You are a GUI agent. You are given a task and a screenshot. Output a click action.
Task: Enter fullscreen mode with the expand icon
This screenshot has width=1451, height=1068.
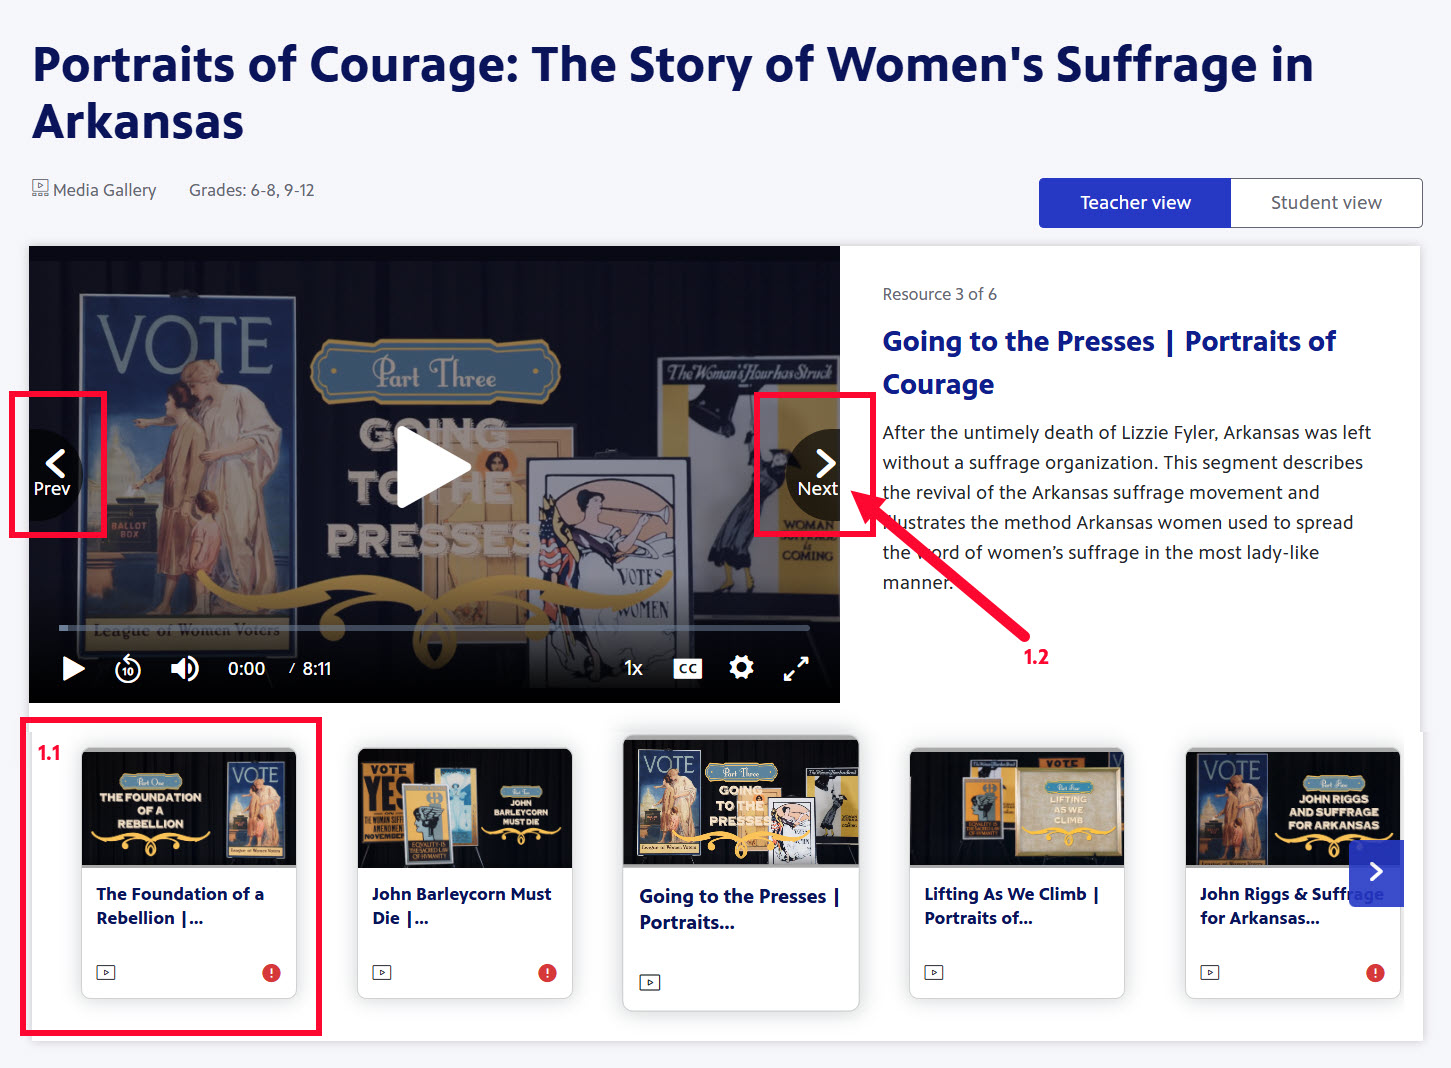pyautogui.click(x=796, y=668)
